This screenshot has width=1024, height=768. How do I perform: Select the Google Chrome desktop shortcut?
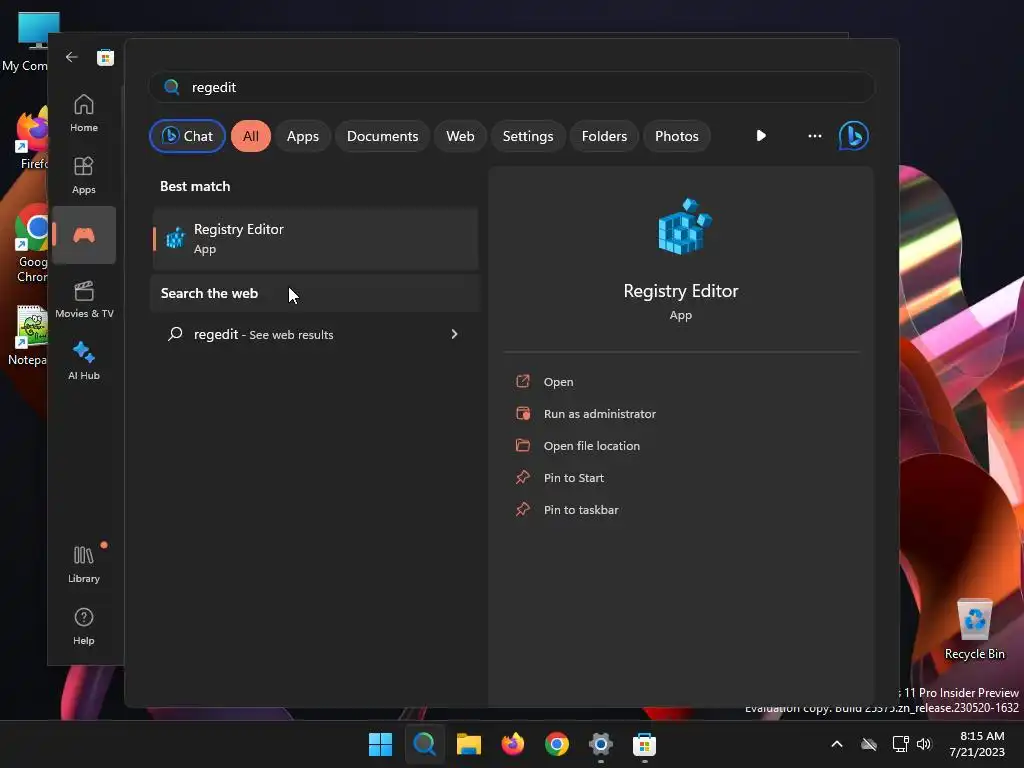31,244
